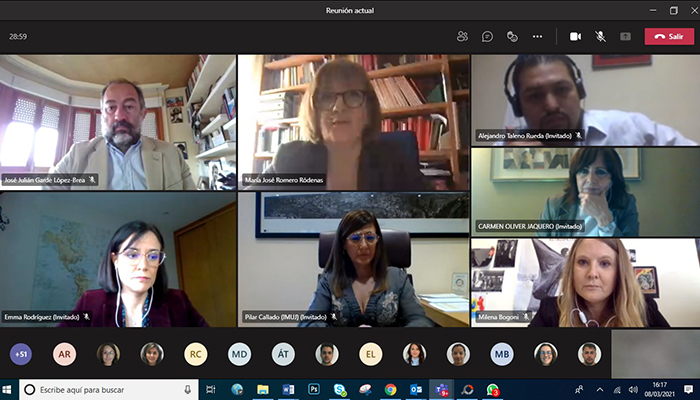Show hidden system tray icons
The width and height of the screenshot is (700, 400).
[600, 389]
